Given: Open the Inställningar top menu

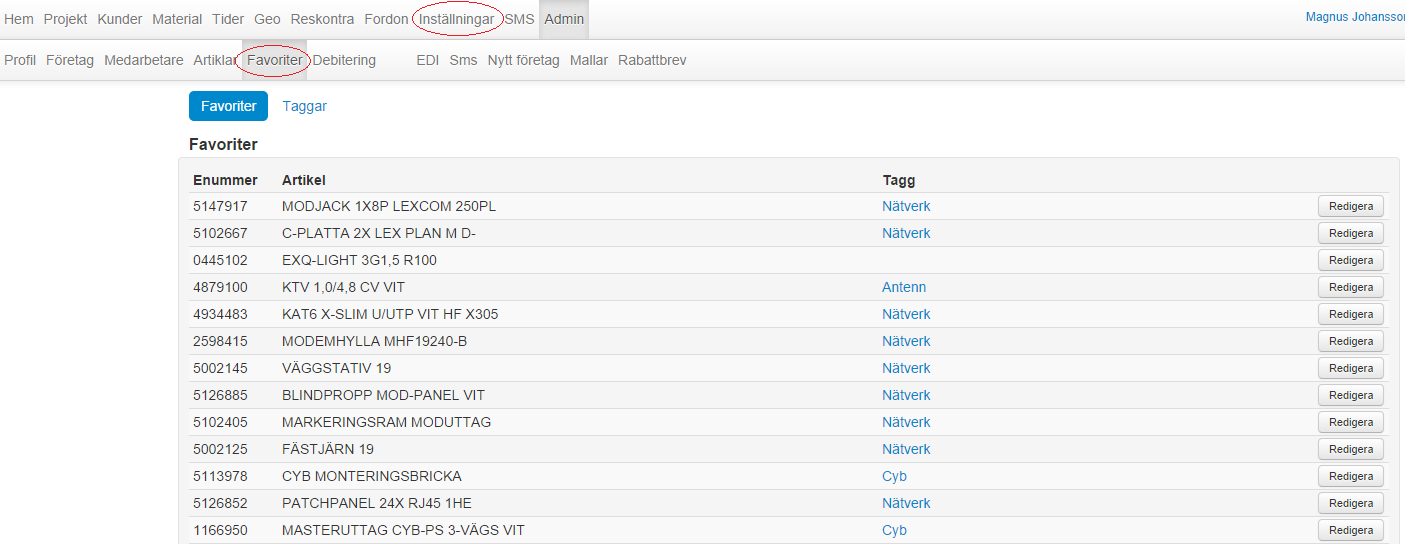Looking at the screenshot, I should pyautogui.click(x=458, y=19).
